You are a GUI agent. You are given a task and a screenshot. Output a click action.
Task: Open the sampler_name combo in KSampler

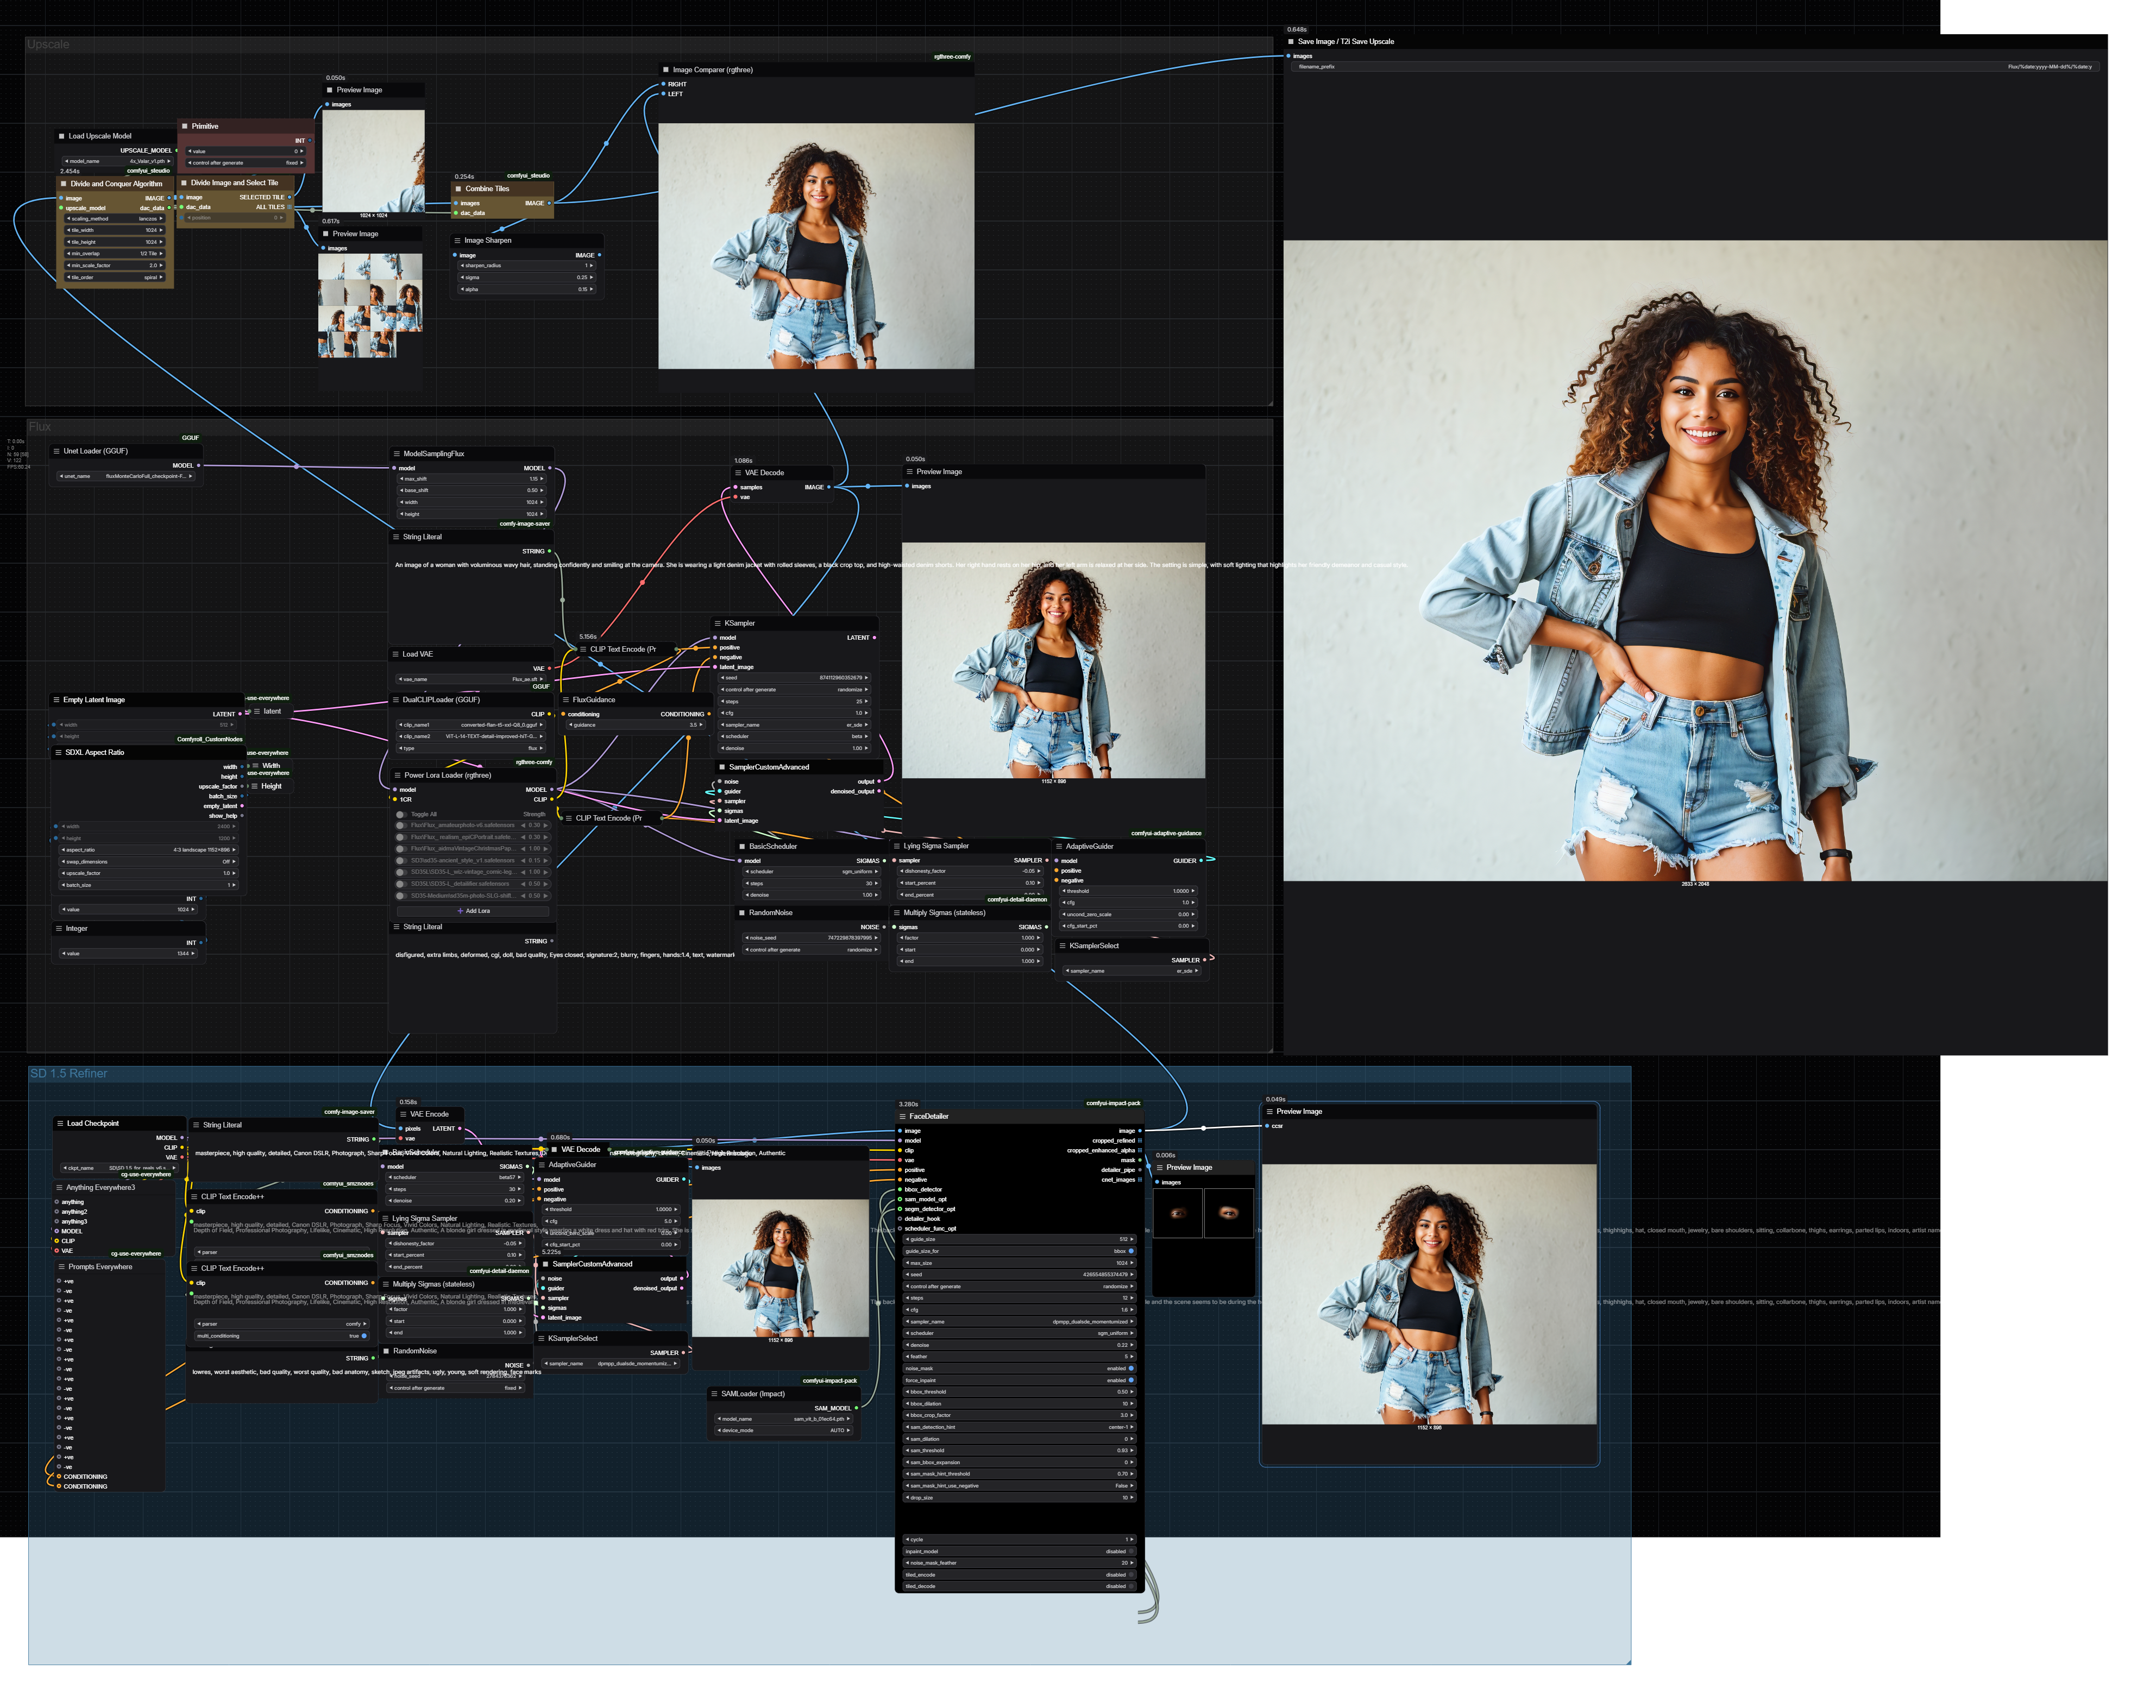click(795, 725)
